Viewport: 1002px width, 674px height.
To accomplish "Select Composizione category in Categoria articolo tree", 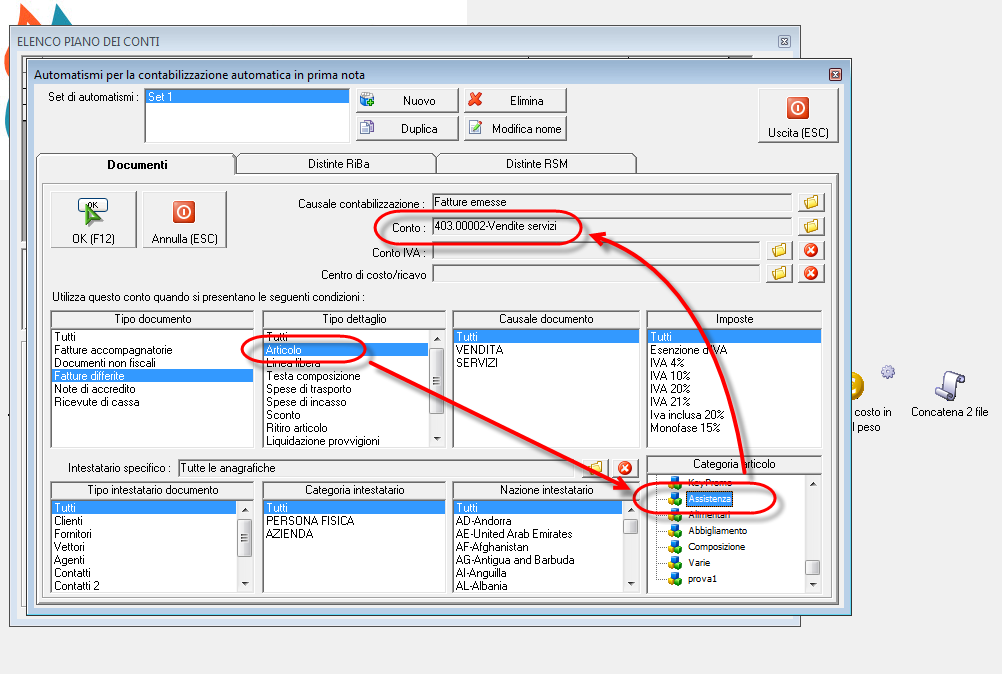I will pos(716,546).
